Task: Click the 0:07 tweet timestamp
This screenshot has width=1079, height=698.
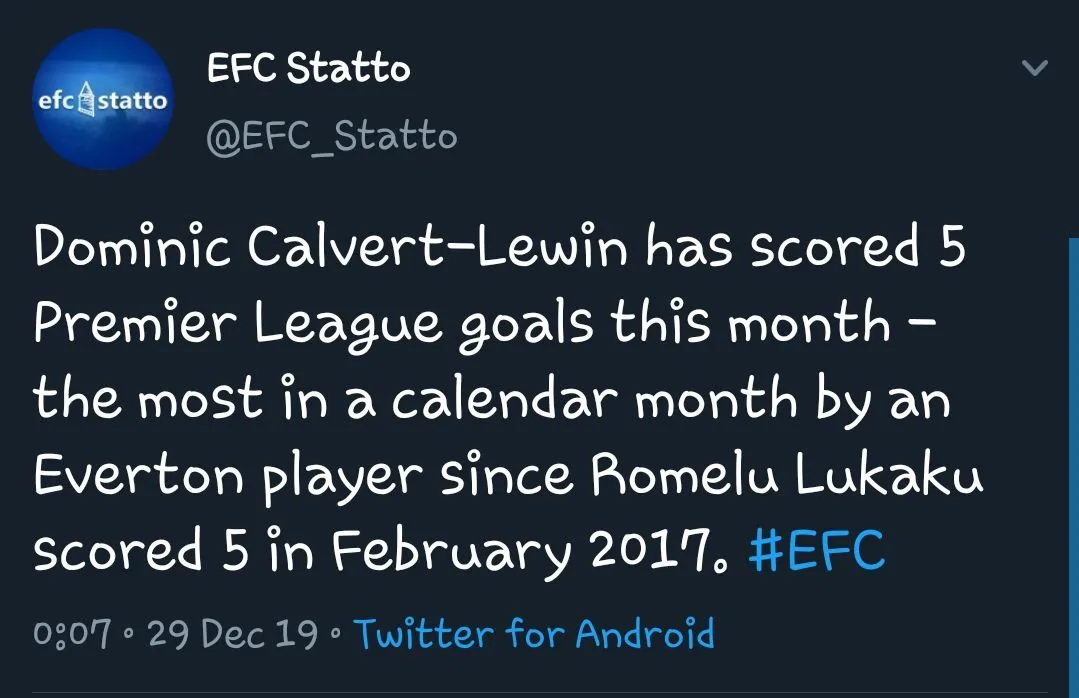Action: tap(71, 634)
